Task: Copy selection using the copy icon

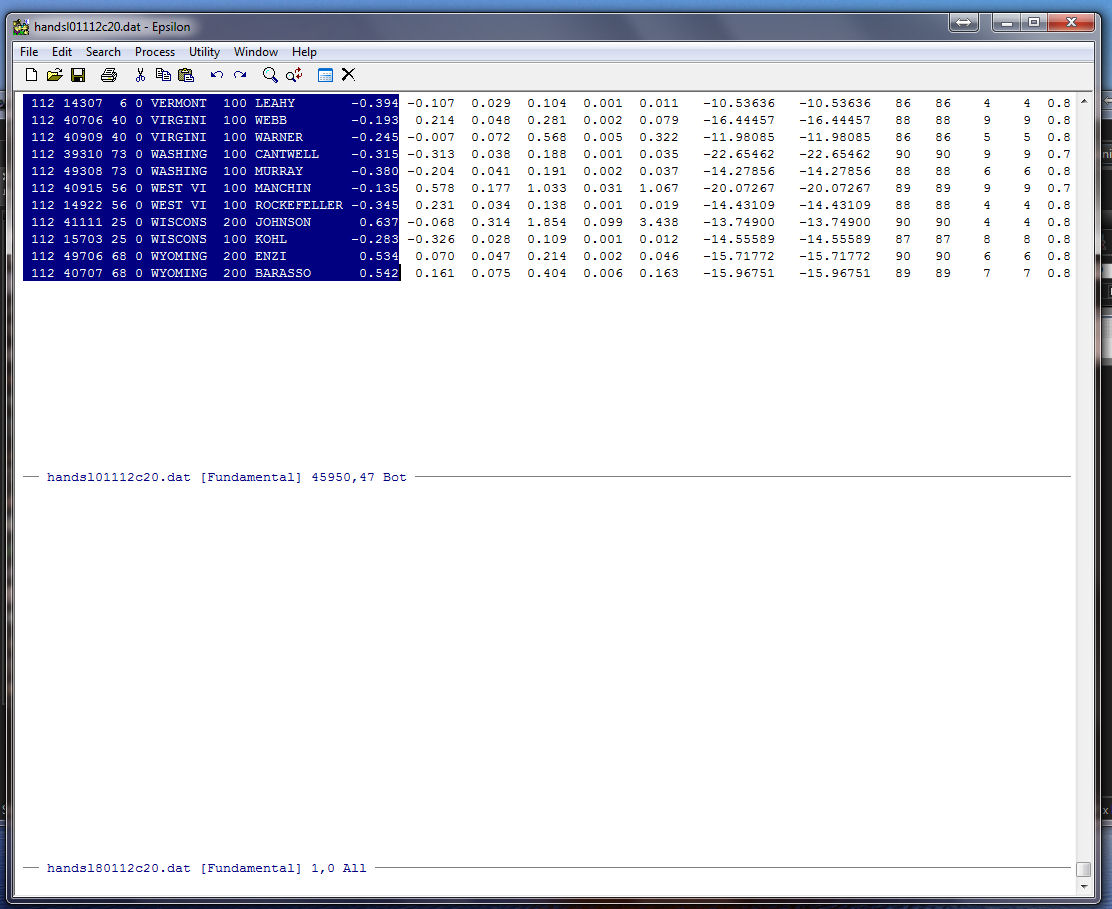Action: coord(163,75)
